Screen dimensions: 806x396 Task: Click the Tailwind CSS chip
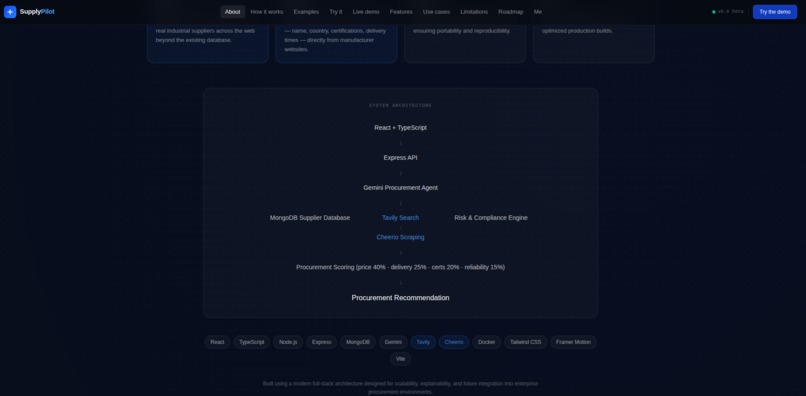(526, 342)
